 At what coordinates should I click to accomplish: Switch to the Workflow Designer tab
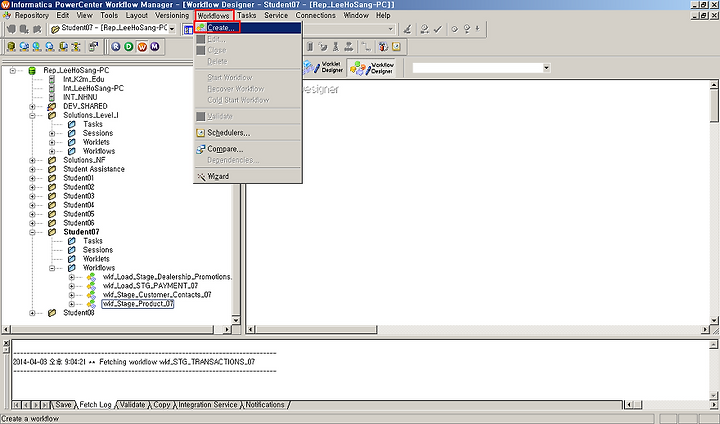(372, 68)
